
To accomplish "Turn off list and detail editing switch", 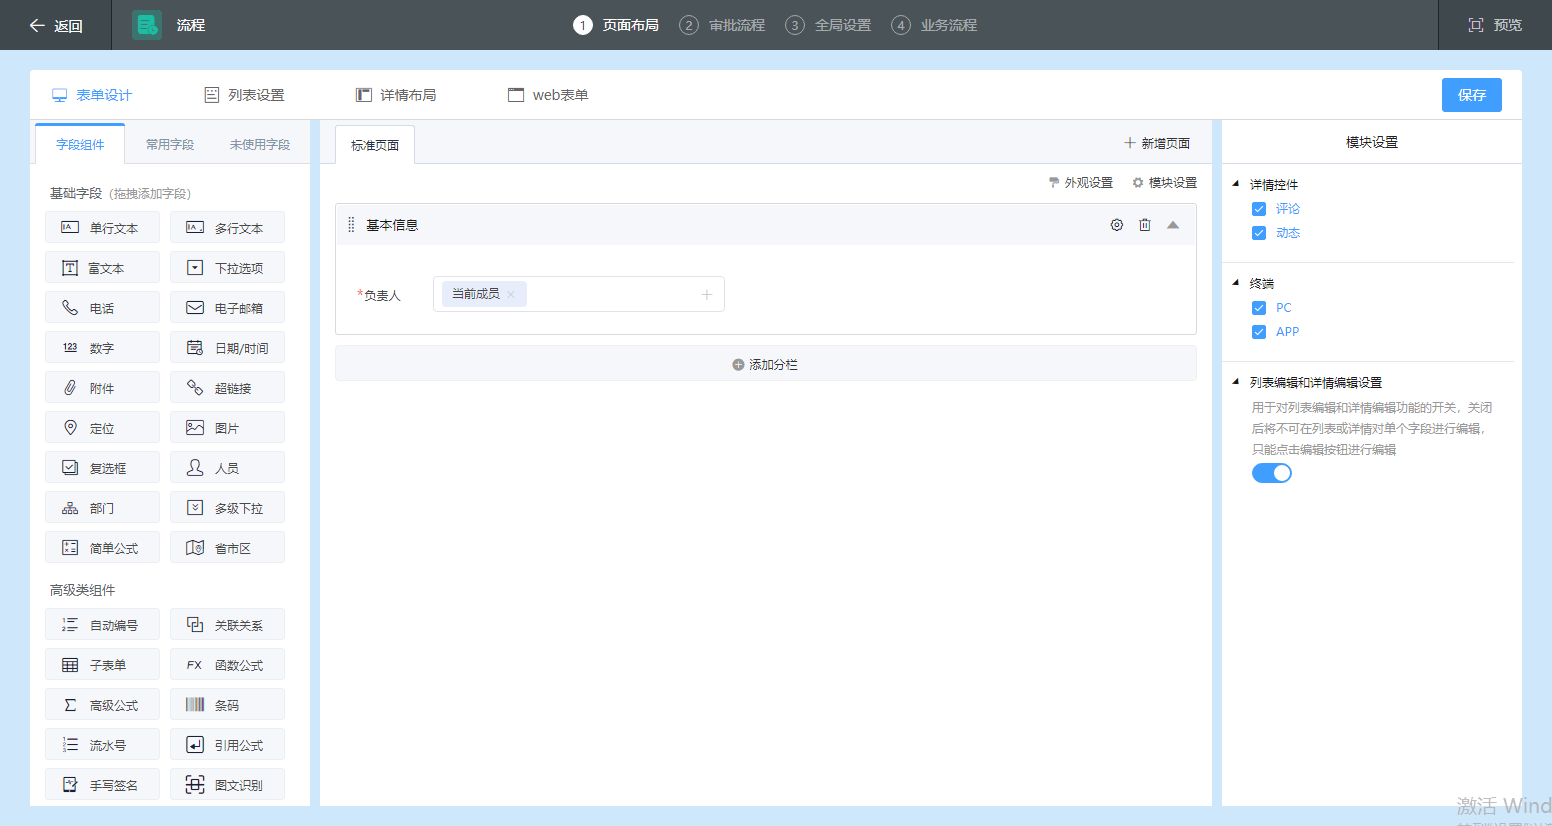I will point(1272,473).
